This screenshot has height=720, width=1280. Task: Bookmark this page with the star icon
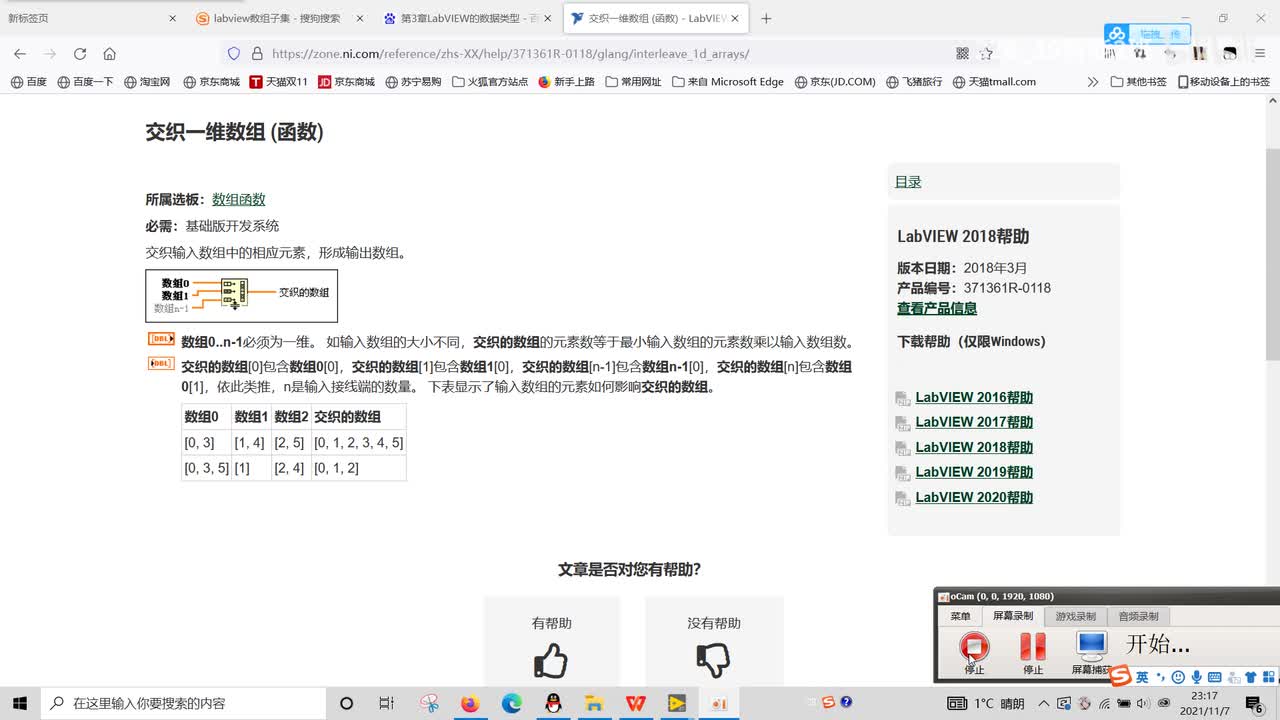(986, 54)
